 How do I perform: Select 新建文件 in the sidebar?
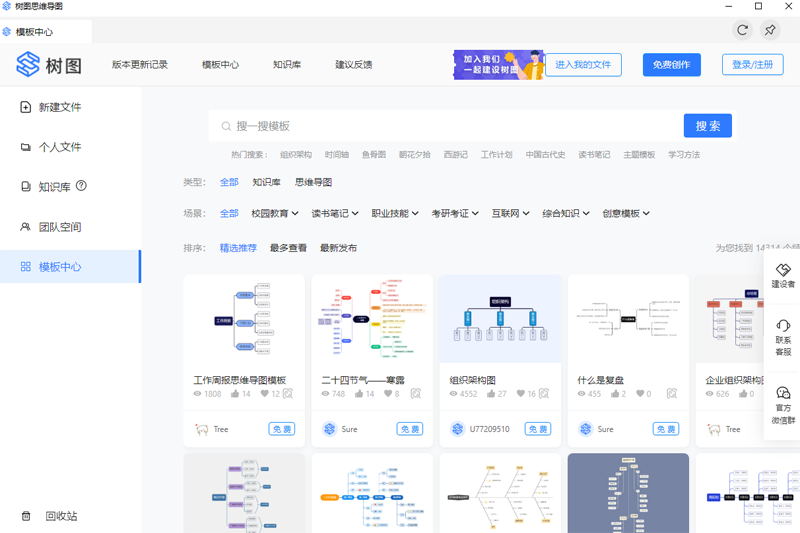[59, 107]
